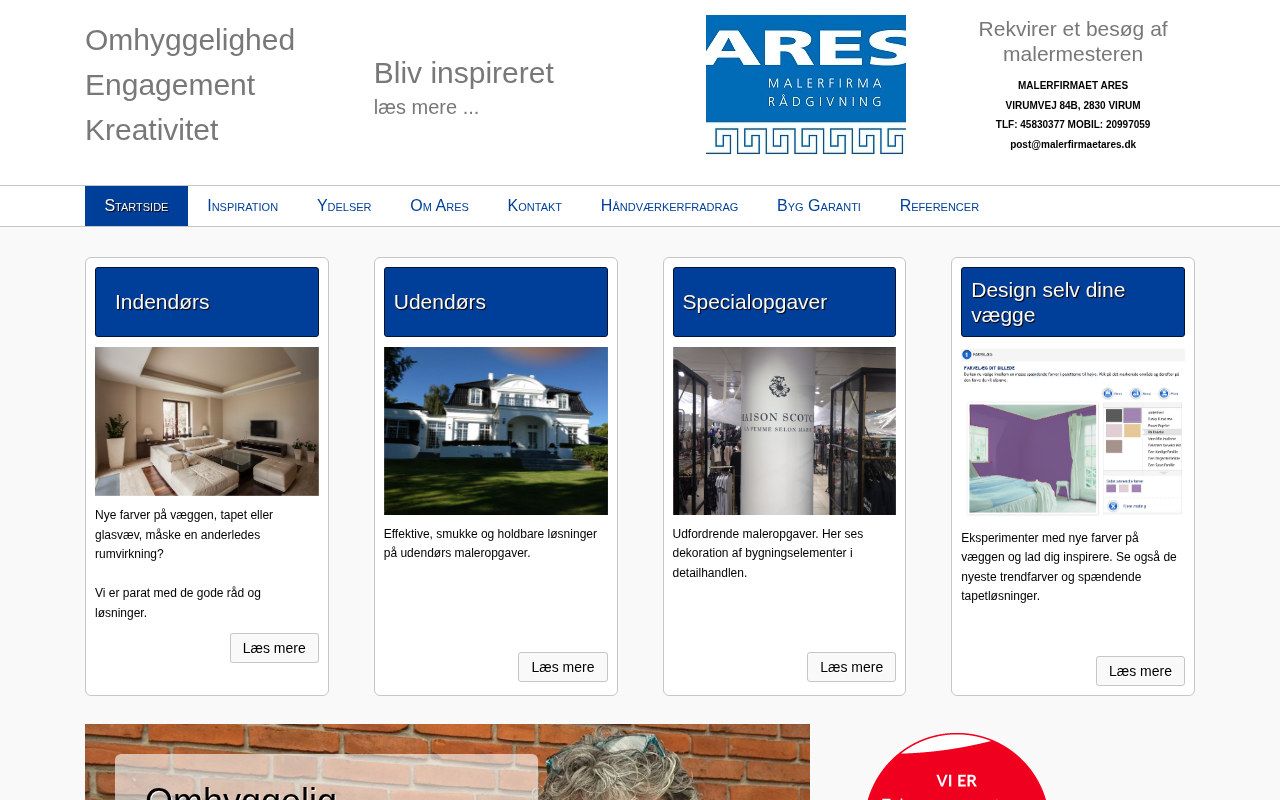
Task: Click the Bliv inspireret heading
Action: click(464, 73)
